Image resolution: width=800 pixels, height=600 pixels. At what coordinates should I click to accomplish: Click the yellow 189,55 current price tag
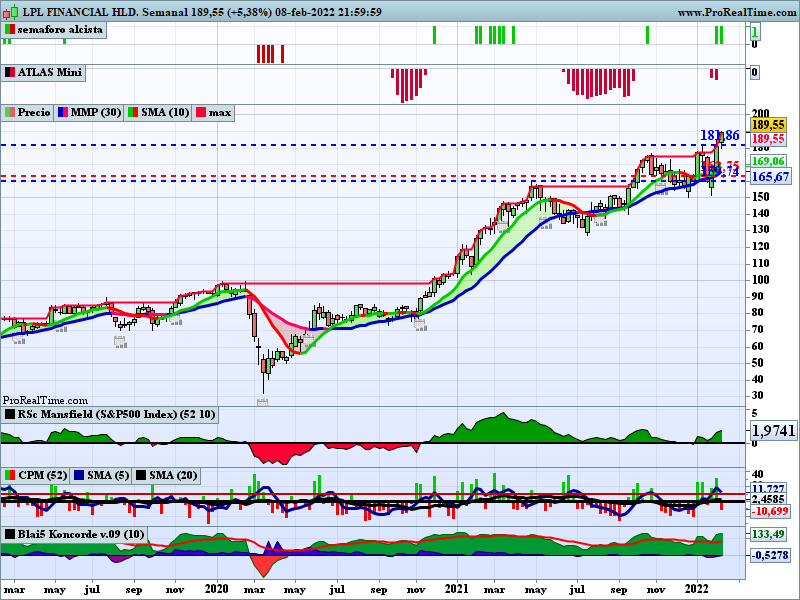[768, 125]
